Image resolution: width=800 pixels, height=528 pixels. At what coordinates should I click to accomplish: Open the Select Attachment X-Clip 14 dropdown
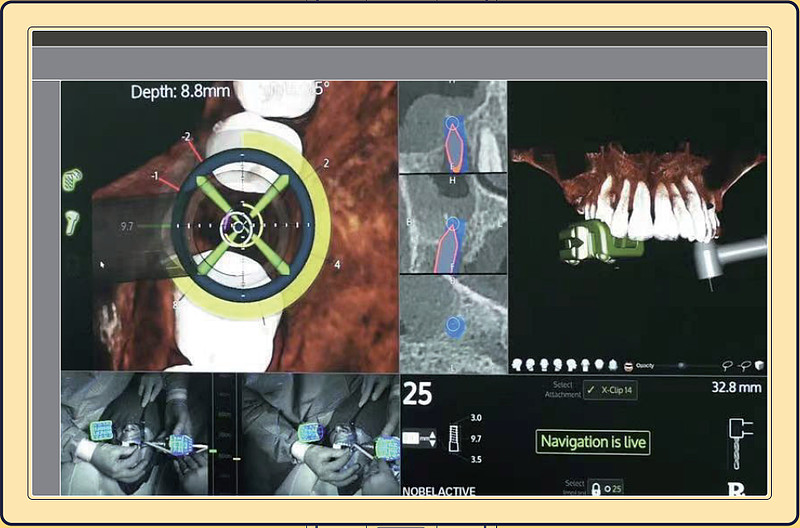tap(610, 390)
